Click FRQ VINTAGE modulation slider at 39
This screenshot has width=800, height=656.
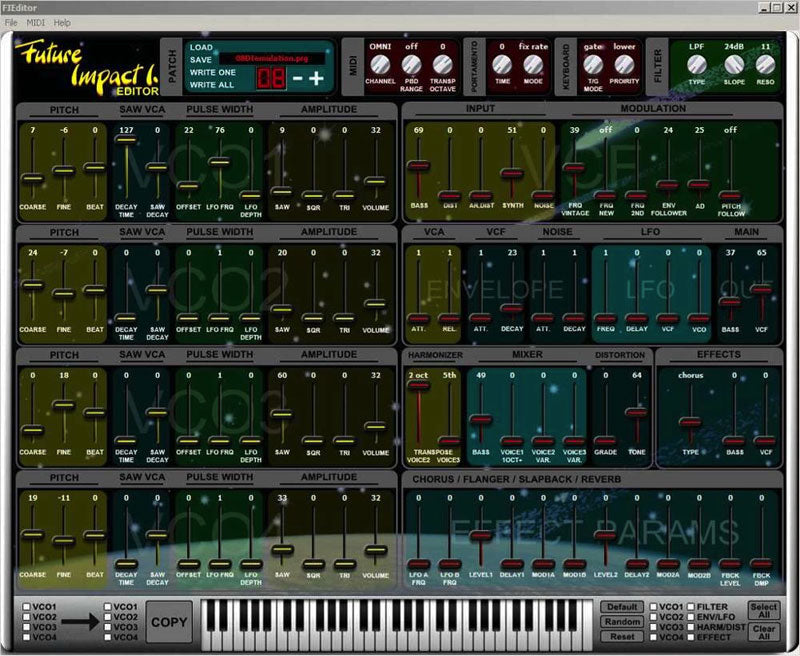(574, 167)
